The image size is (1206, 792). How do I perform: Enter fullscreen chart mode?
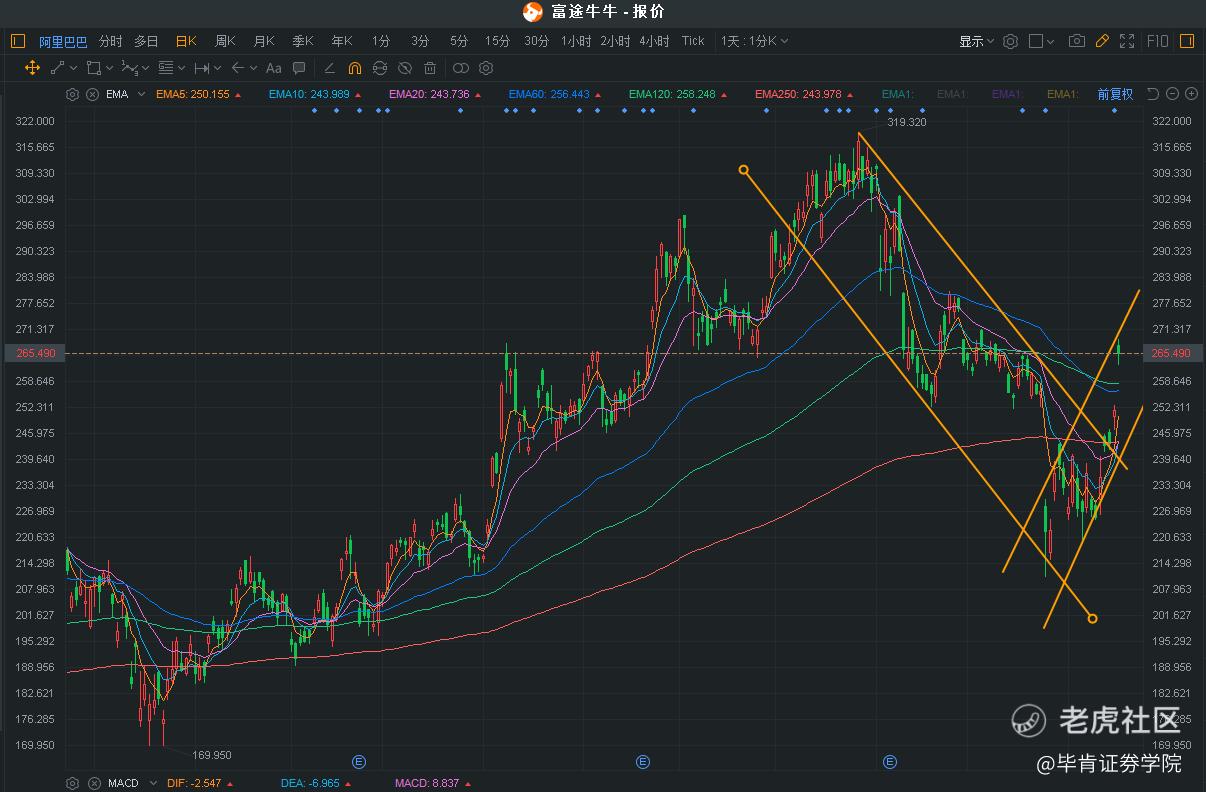pyautogui.click(x=1127, y=41)
